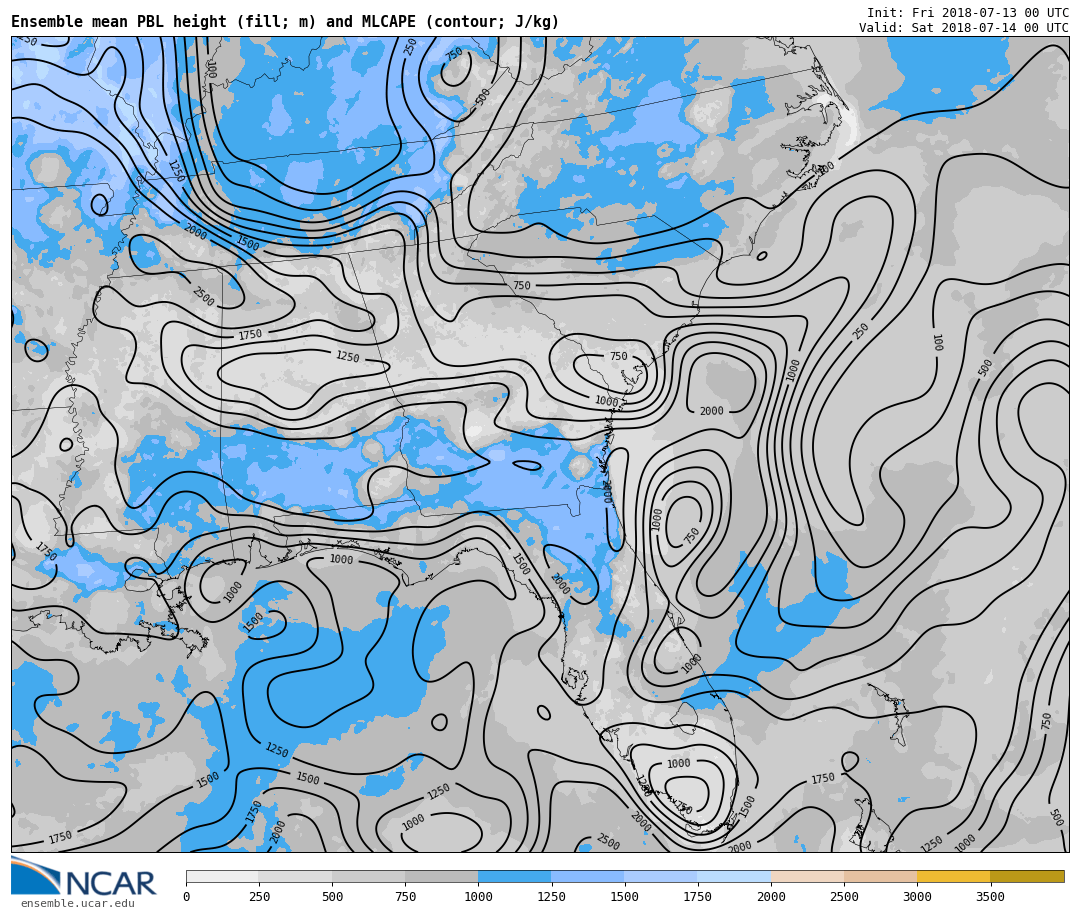Select the peach 2000–2500 colorbar swatch
Screen dimensions: 1080x915
click(x=807, y=876)
